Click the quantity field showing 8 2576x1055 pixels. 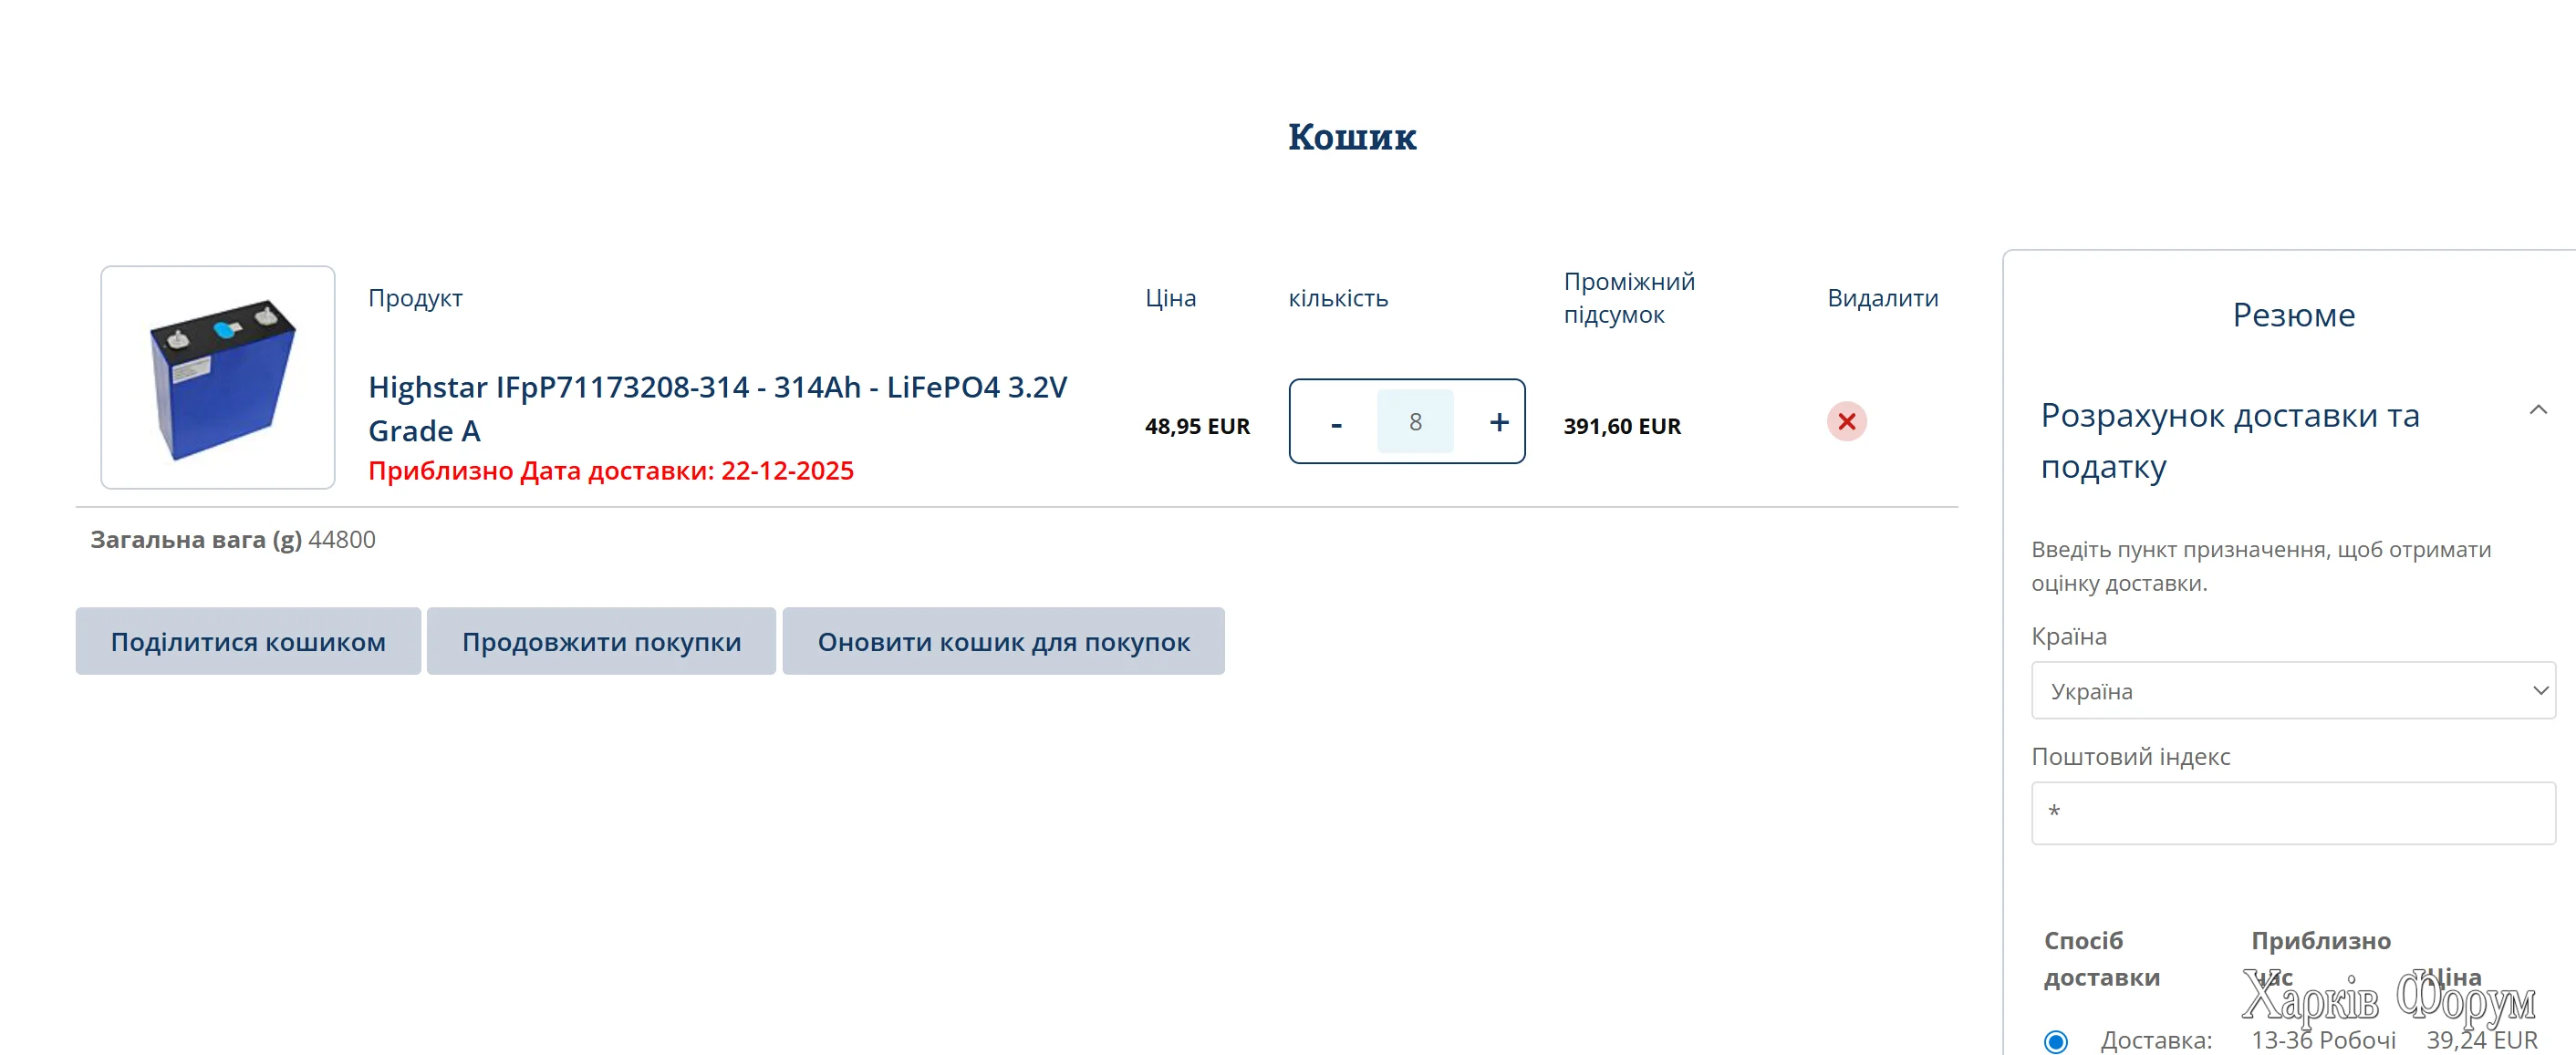click(x=1415, y=423)
